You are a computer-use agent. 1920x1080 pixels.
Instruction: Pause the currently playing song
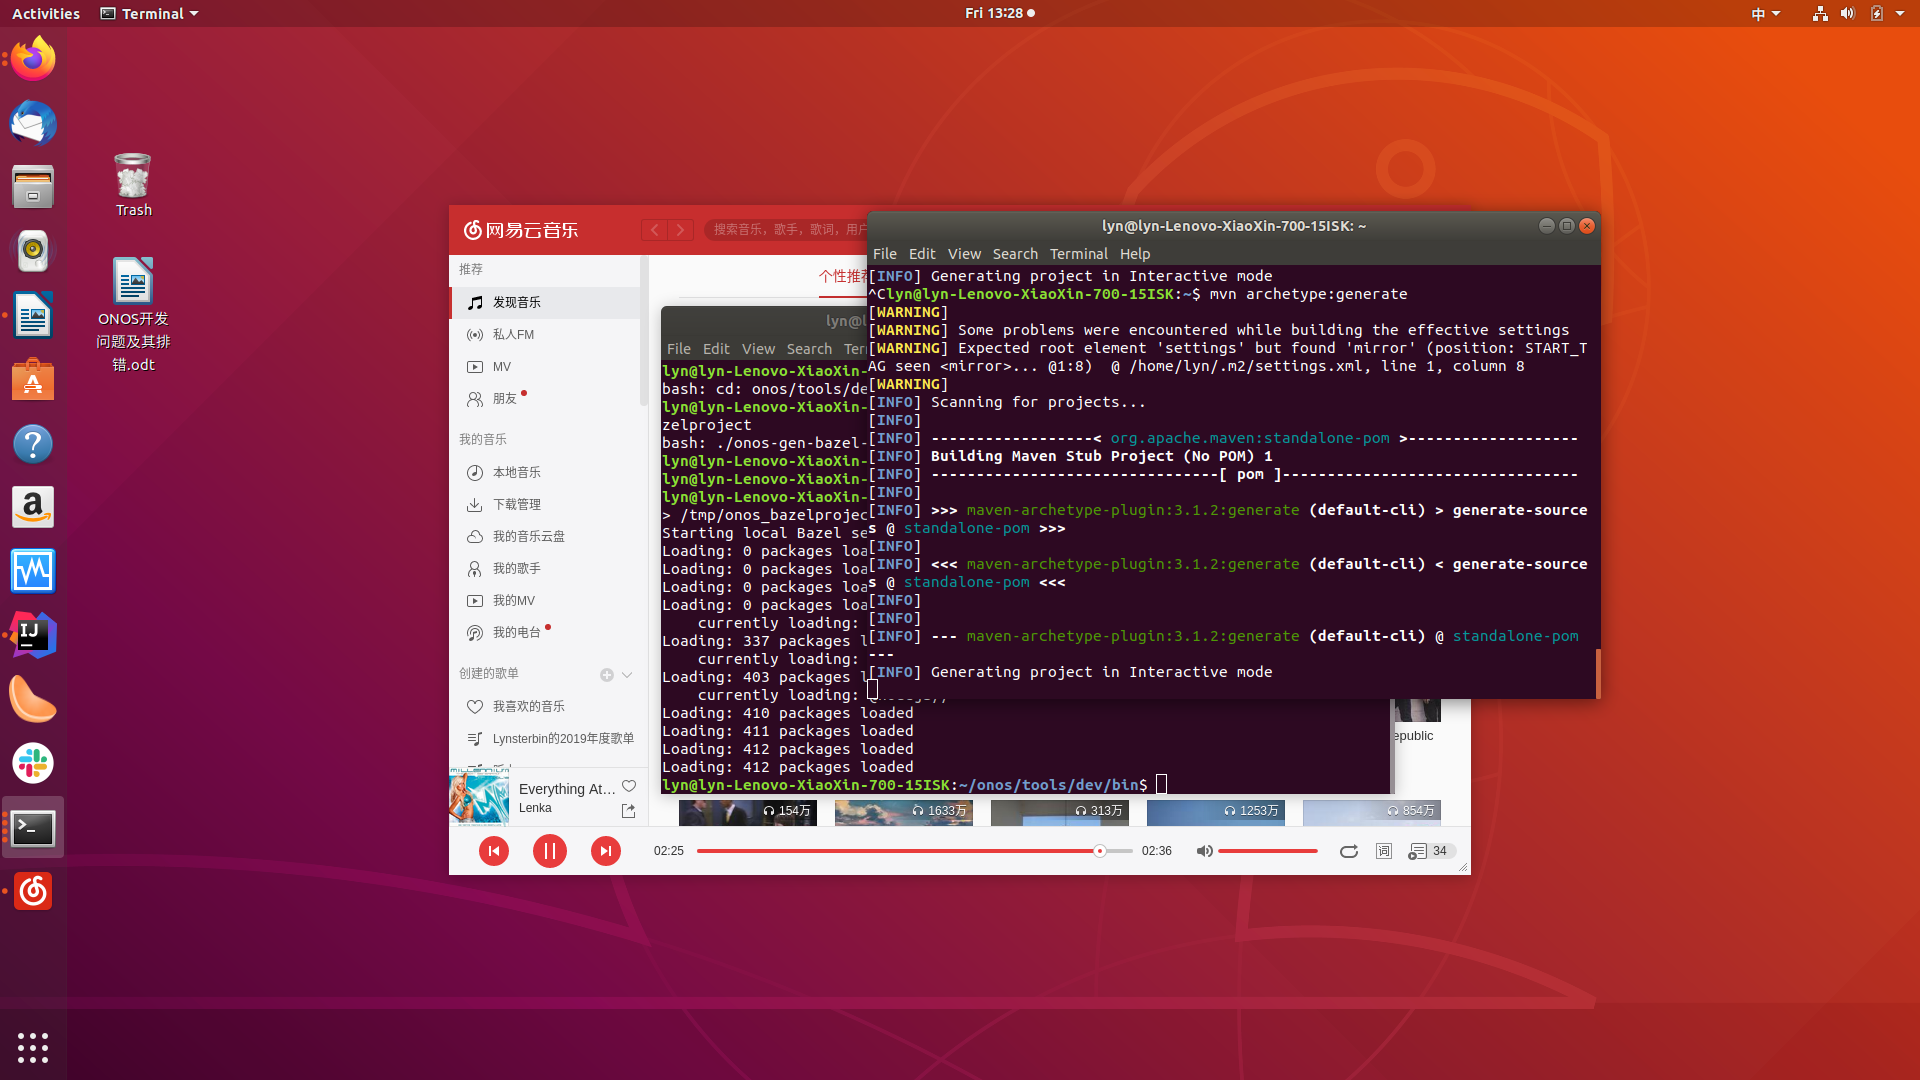[549, 851]
